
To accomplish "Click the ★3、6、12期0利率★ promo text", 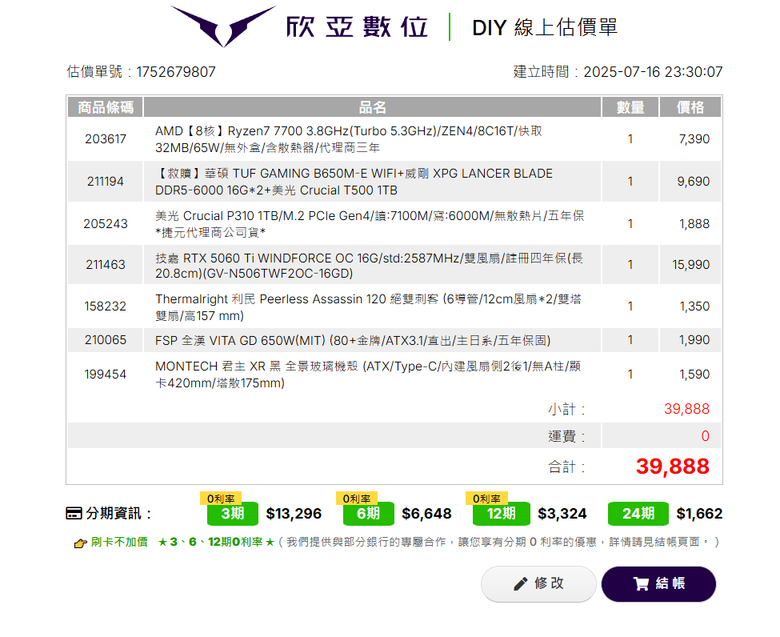I will tap(216, 542).
